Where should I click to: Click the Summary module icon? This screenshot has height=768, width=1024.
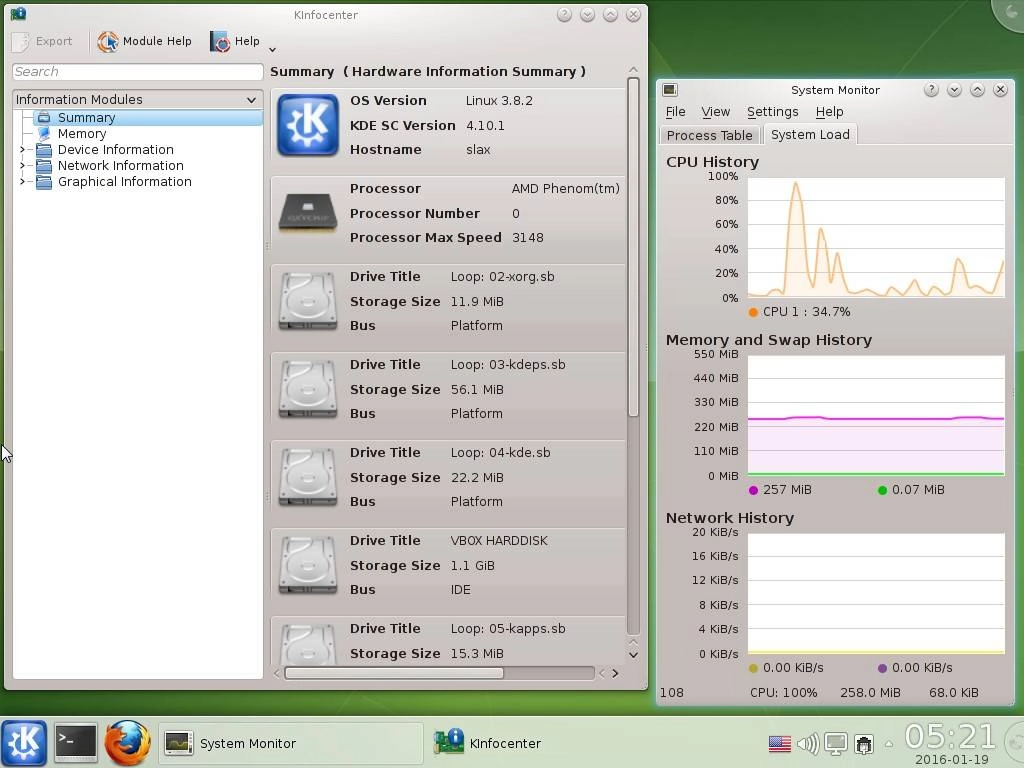click(44, 118)
